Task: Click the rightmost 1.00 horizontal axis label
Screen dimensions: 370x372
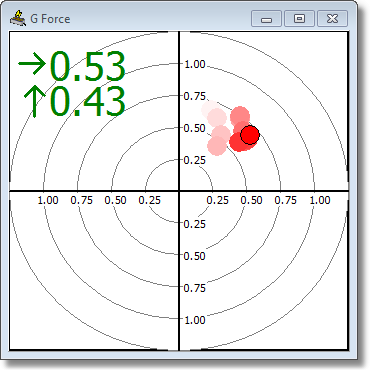Action: pos(320,200)
